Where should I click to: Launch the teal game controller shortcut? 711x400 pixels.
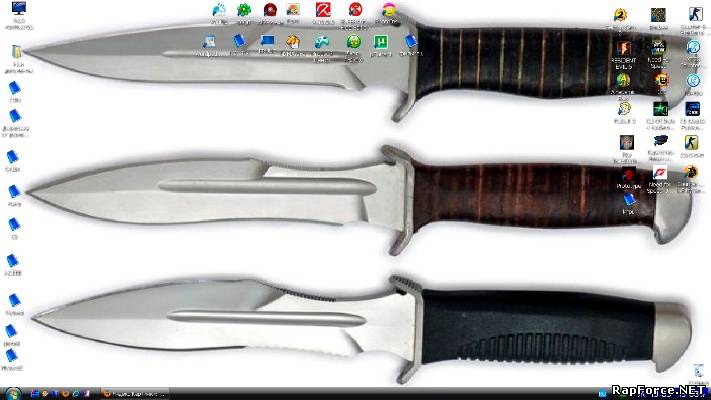click(322, 42)
